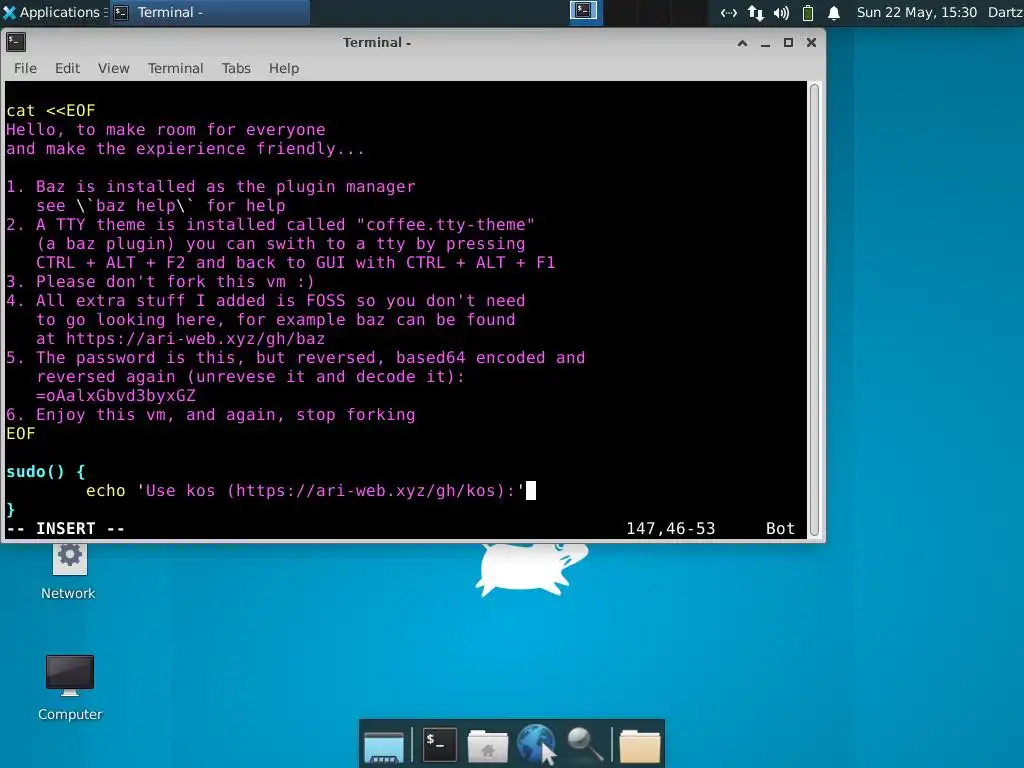Click the terminal's vertical scrollbar
1024x768 pixels.
814,310
